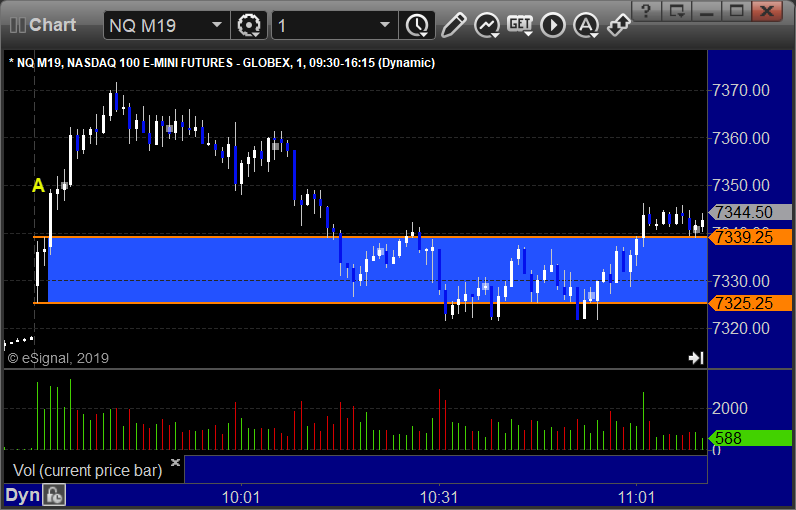Click the 7330.00 price axis label

(741, 281)
